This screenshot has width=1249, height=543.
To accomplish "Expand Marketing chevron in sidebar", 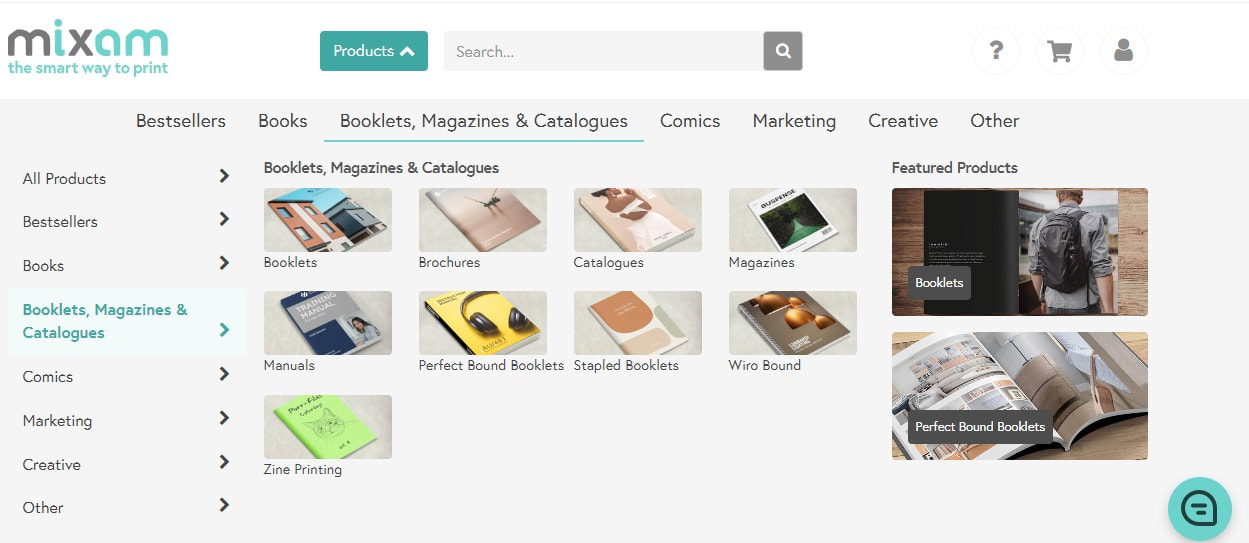I will point(224,418).
